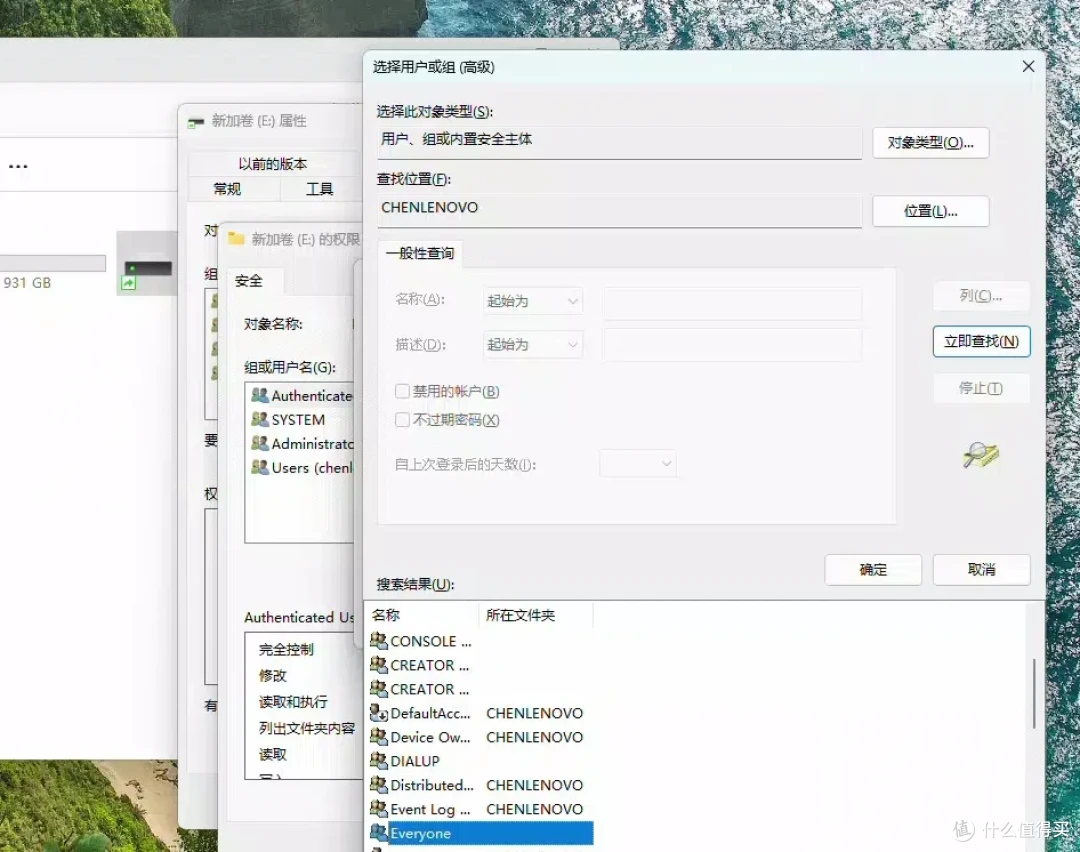Focus the 名称 query input field

[732, 303]
